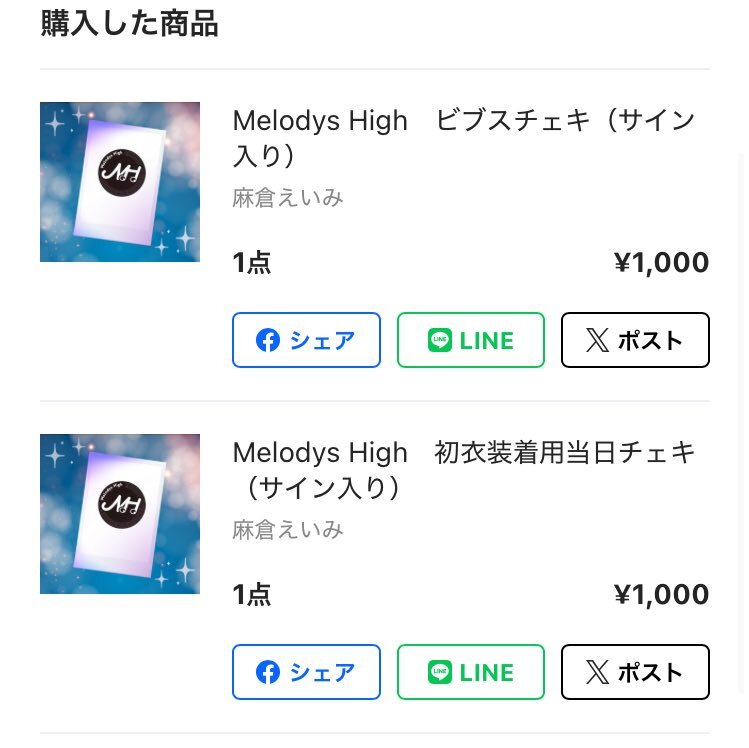Visit 麻倉えいみ shop under 初衣装着用当日チェキ item
The image size is (749, 748).
click(x=288, y=530)
